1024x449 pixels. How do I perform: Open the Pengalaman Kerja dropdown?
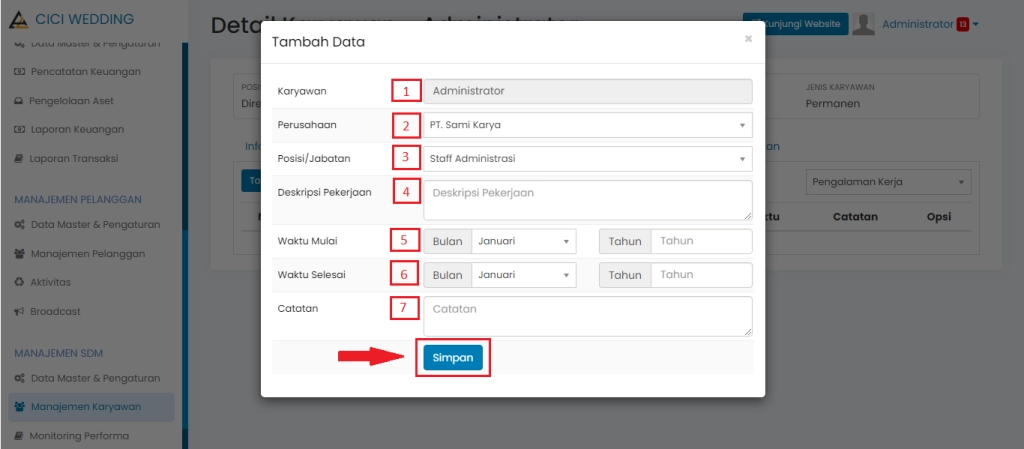pyautogui.click(x=888, y=182)
